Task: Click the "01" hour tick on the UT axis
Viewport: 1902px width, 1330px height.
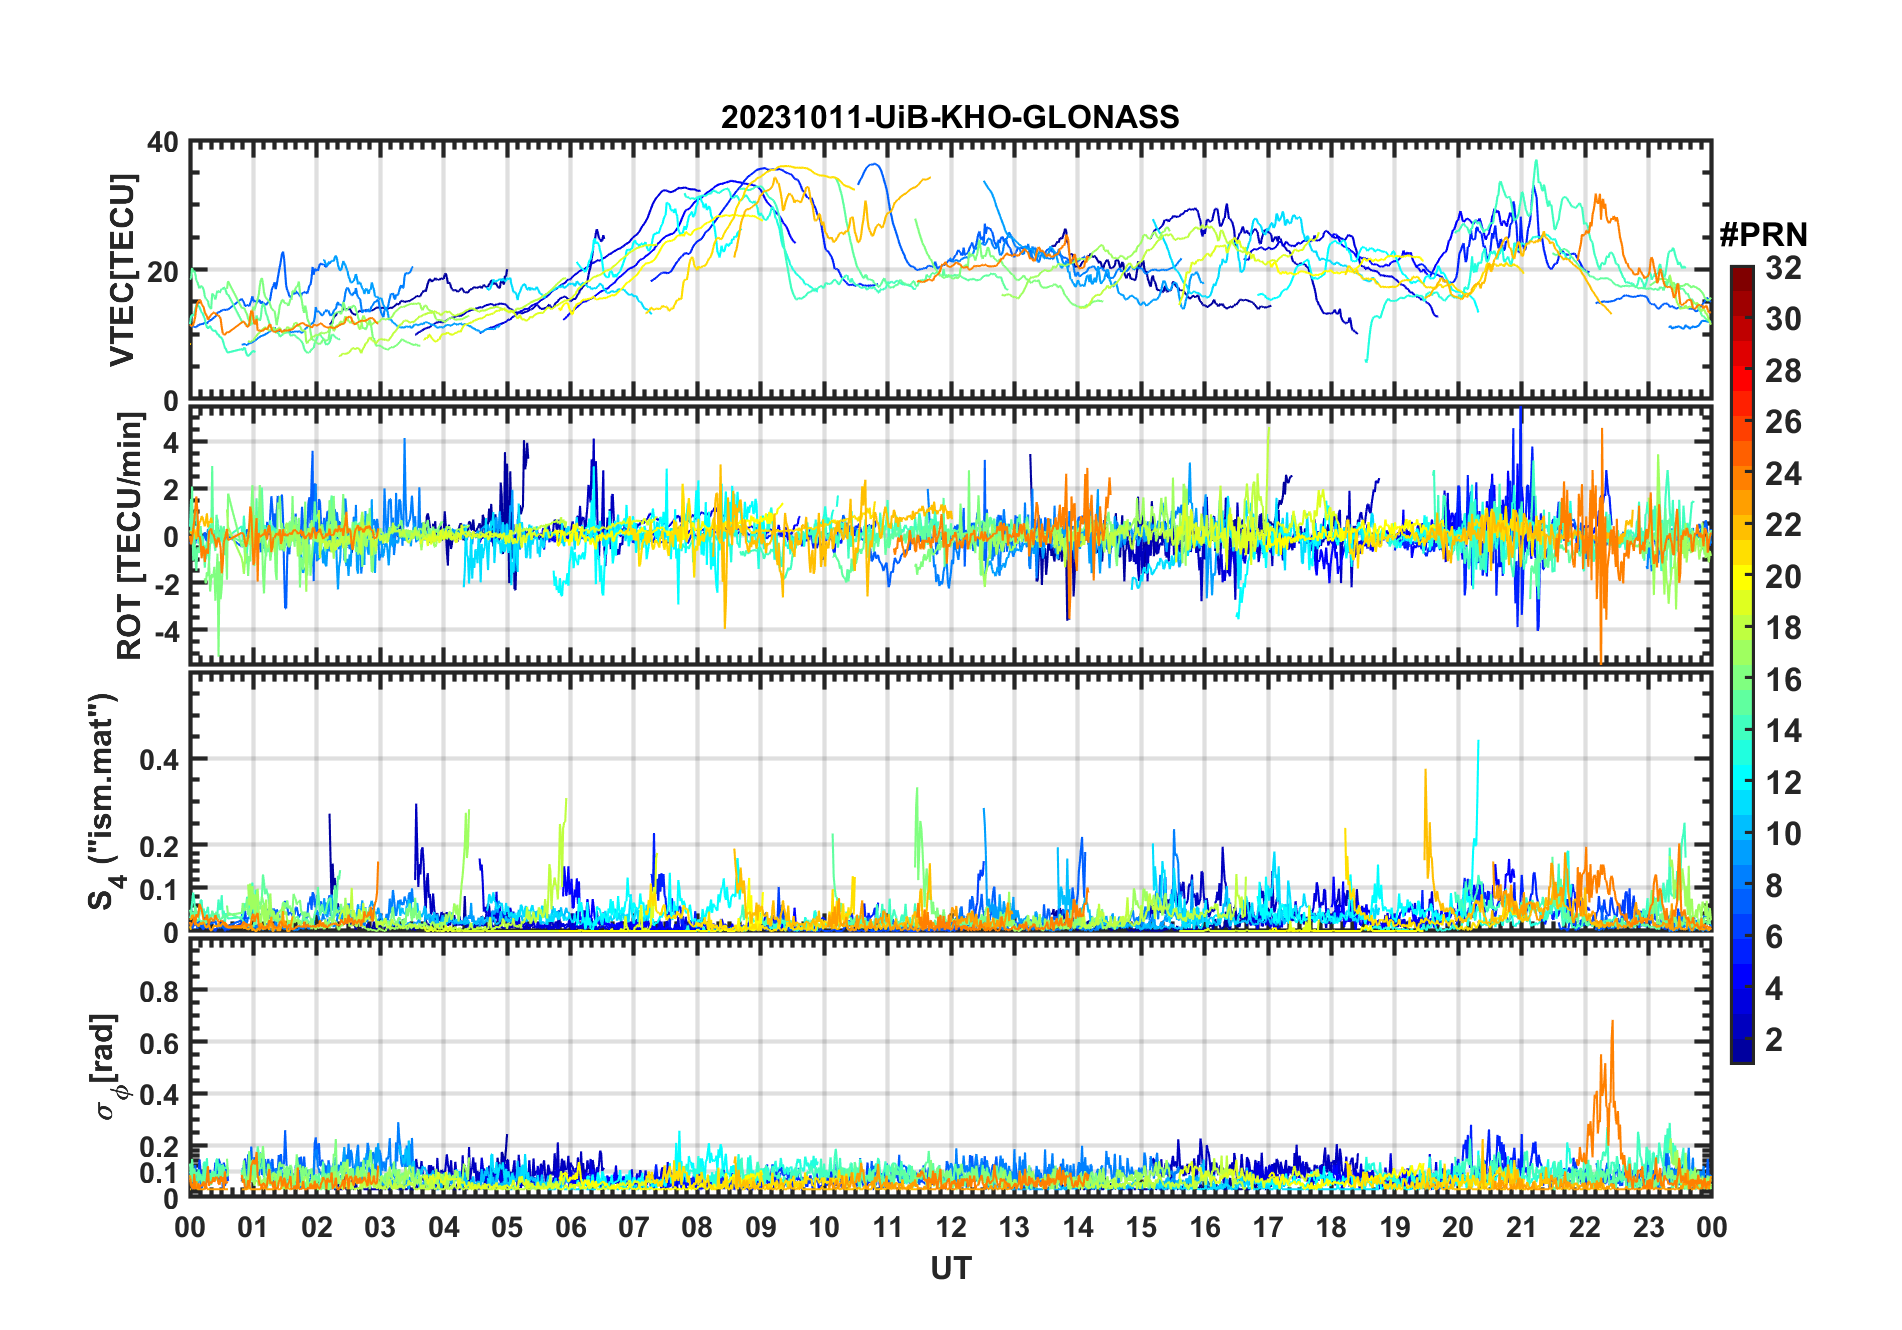Action: 253,1228
